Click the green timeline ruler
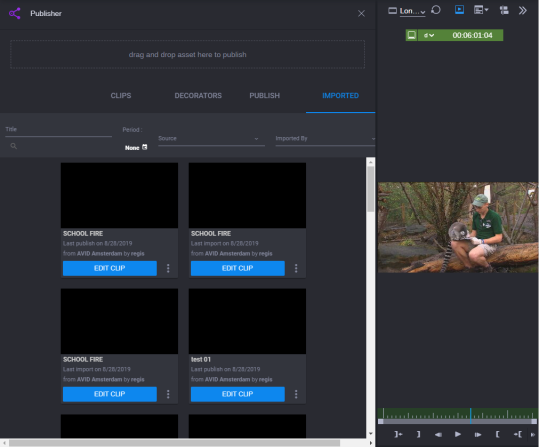Image resolution: width=539 pixels, height=447 pixels. click(x=457, y=413)
